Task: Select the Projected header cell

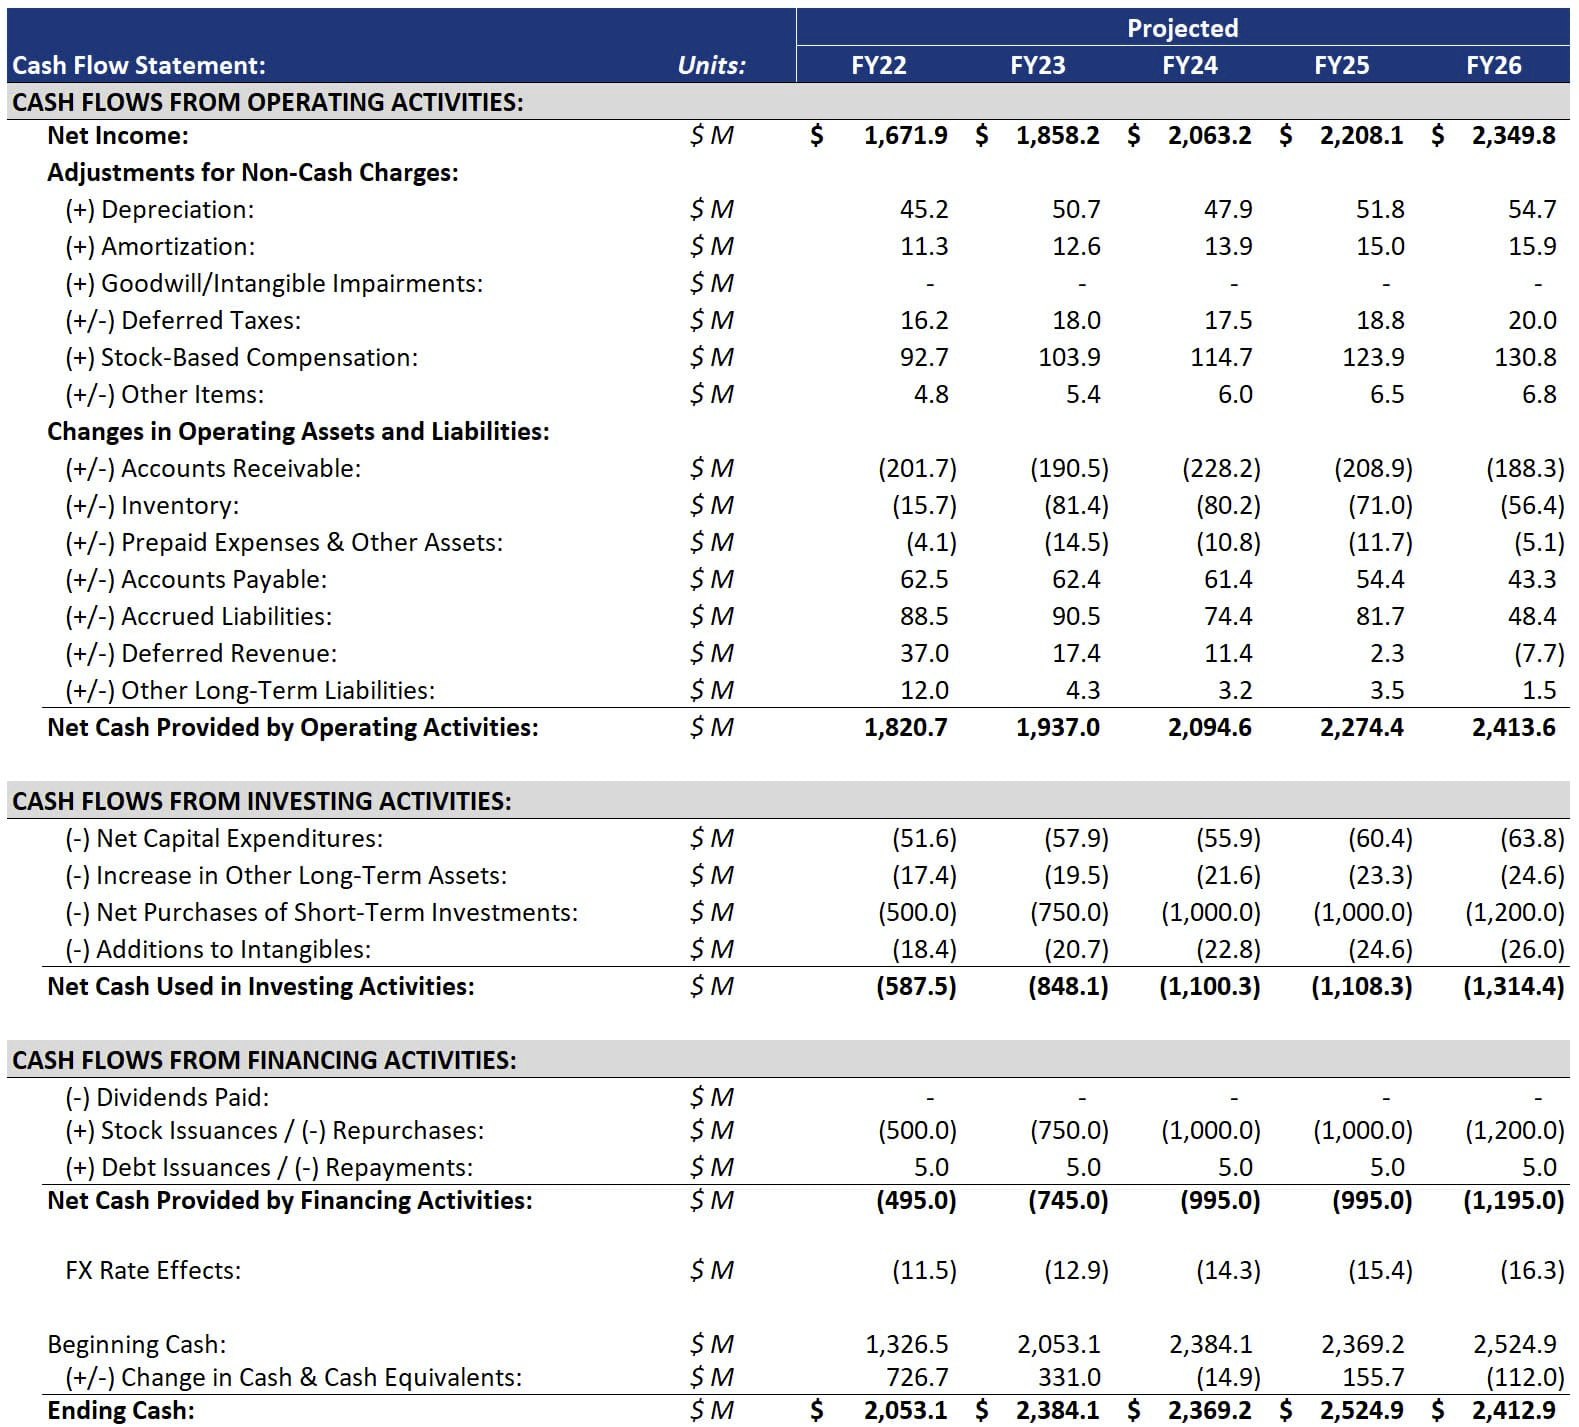Action: click(x=1182, y=28)
